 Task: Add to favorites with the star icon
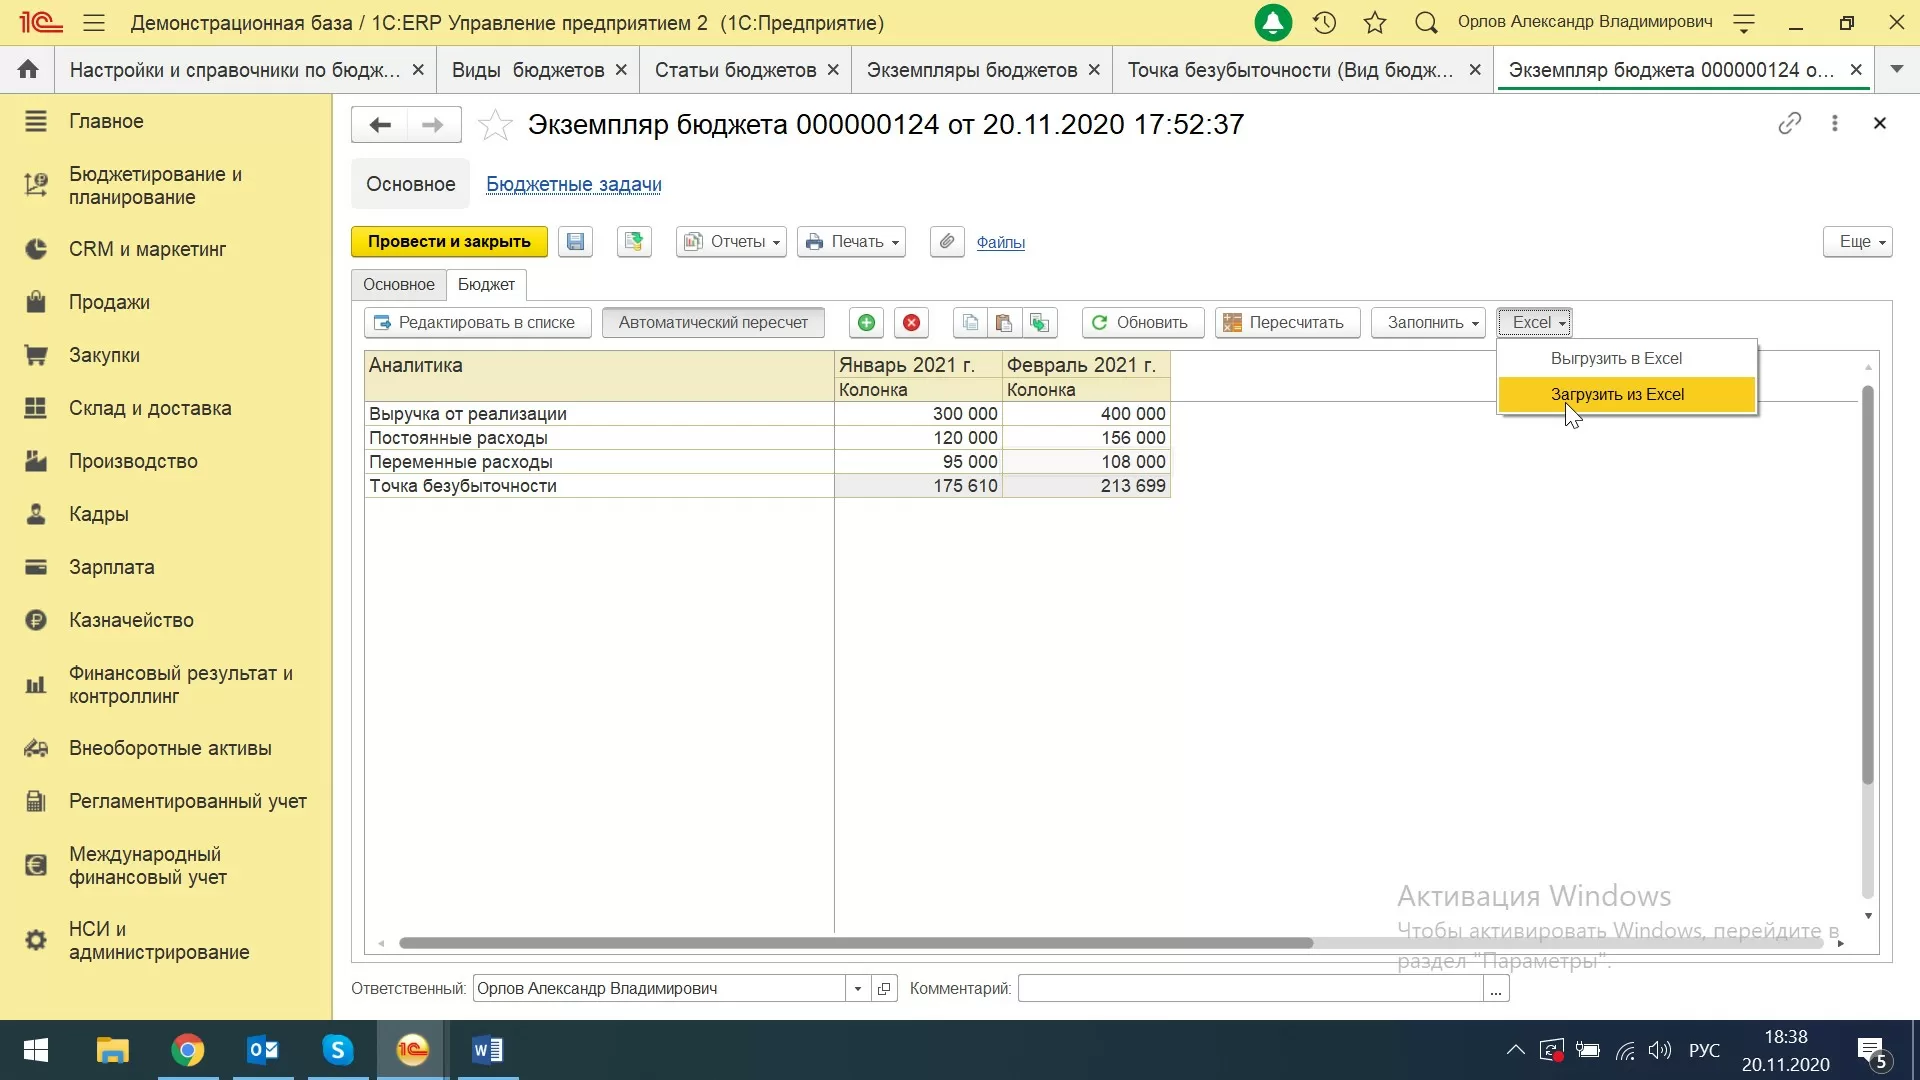pos(495,125)
